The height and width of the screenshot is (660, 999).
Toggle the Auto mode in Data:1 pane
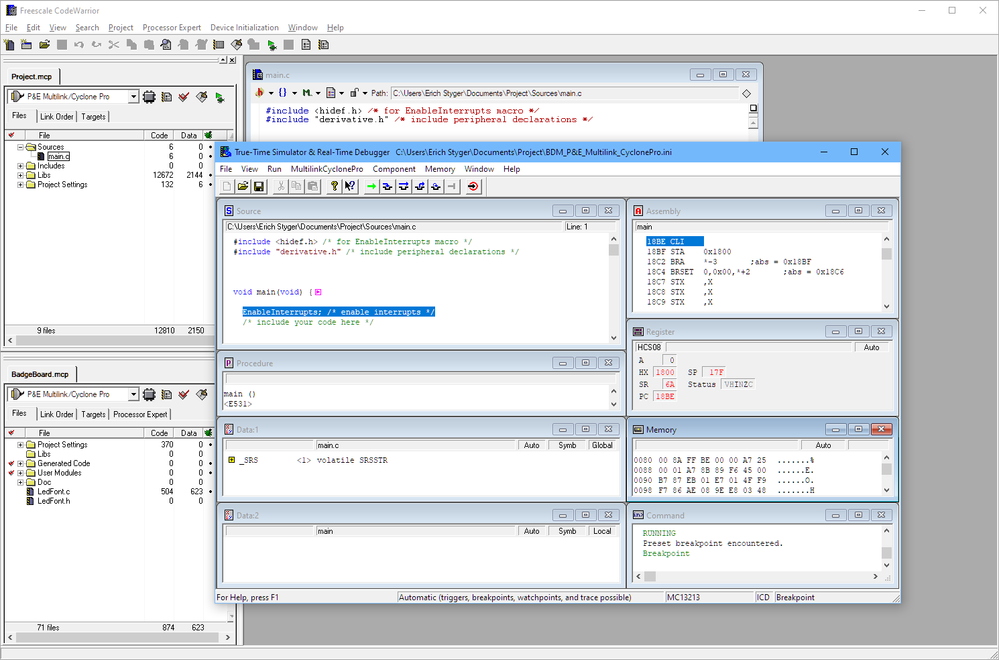coord(531,445)
